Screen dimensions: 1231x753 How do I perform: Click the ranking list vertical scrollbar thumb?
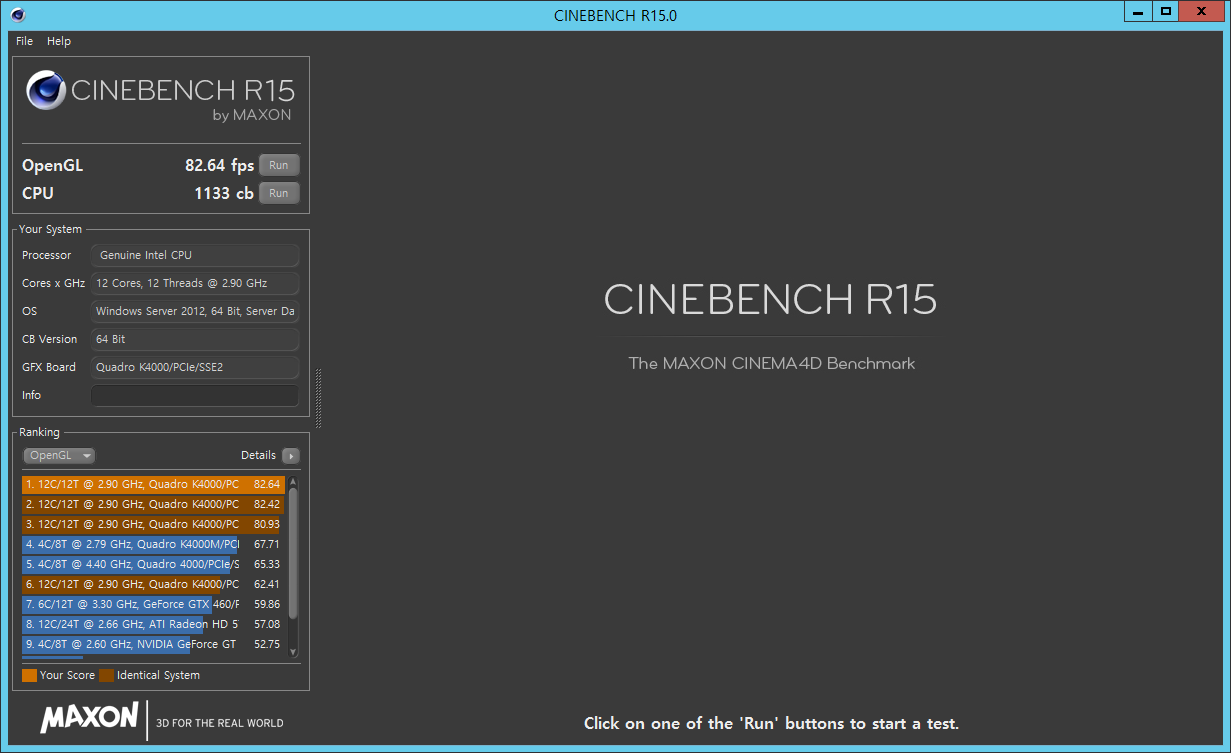(x=293, y=553)
